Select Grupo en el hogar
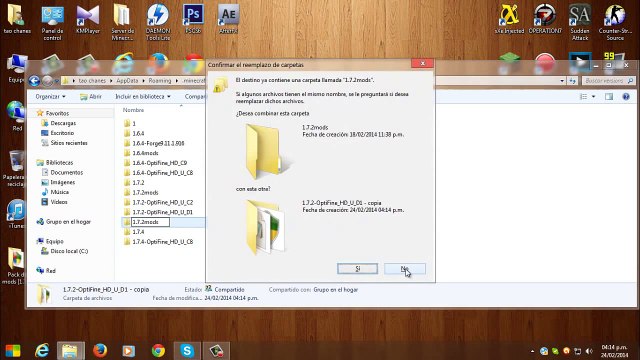Screen dimensions: 640x360 [x=68, y=222]
